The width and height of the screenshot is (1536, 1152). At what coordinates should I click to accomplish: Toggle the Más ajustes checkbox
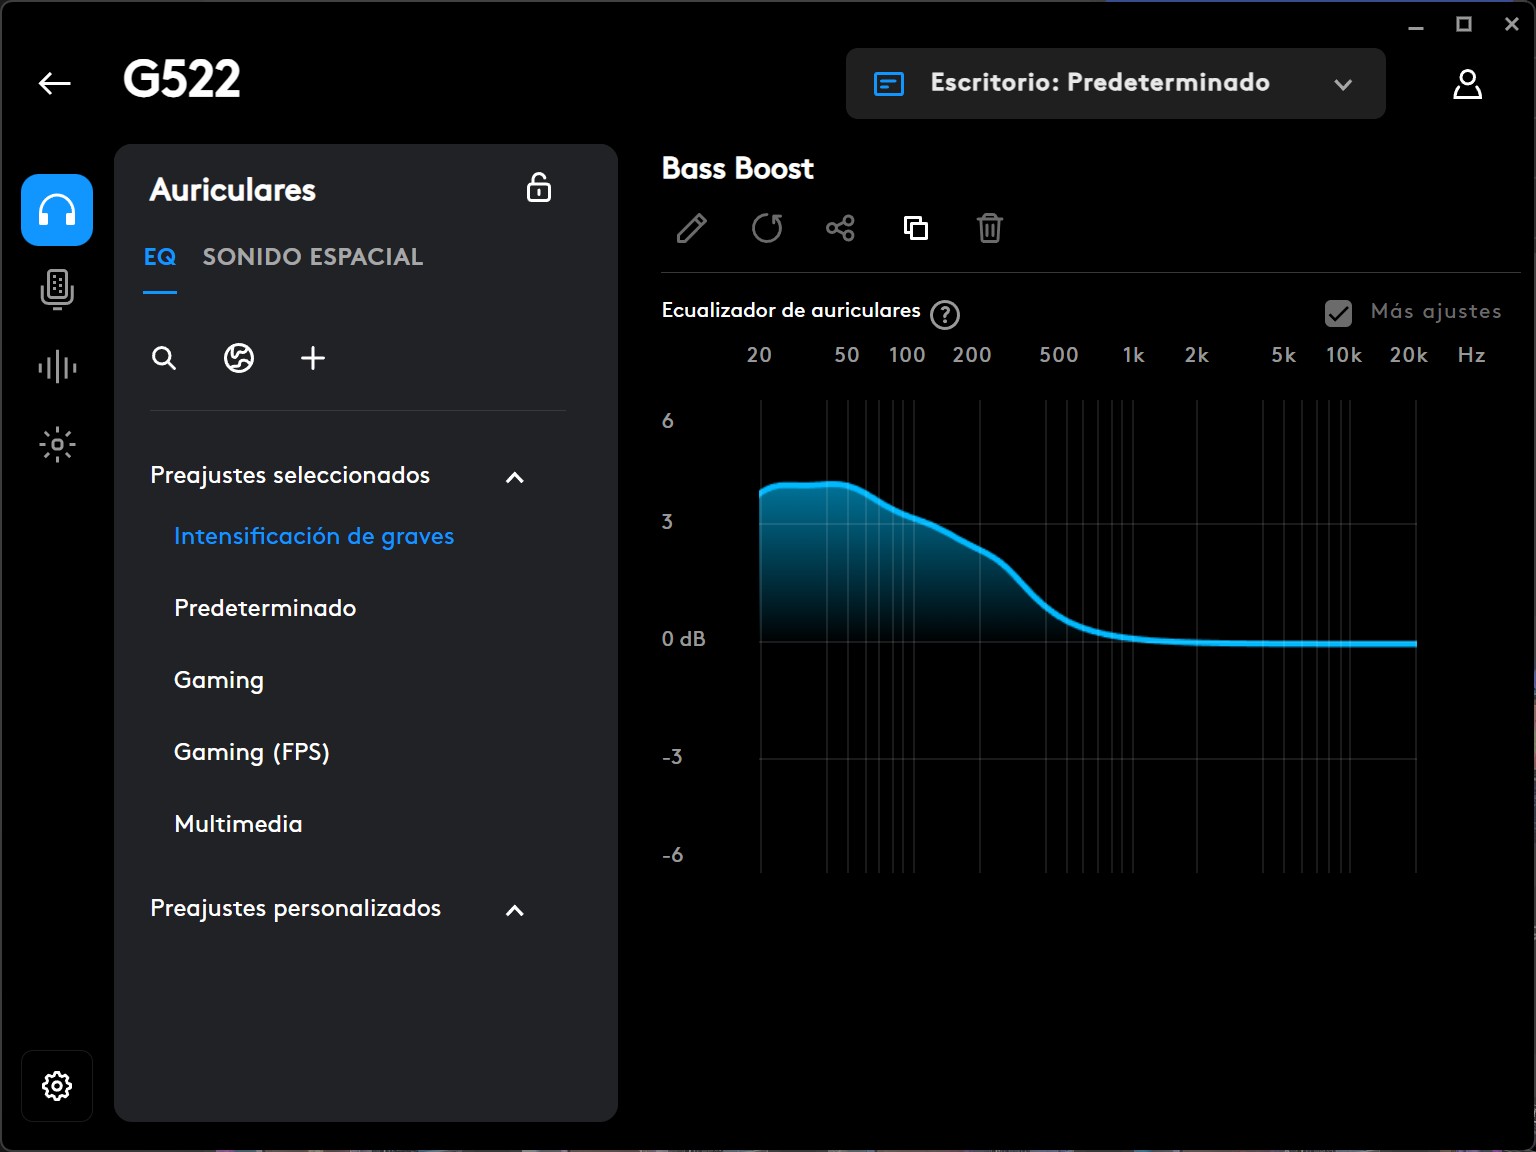click(1338, 313)
